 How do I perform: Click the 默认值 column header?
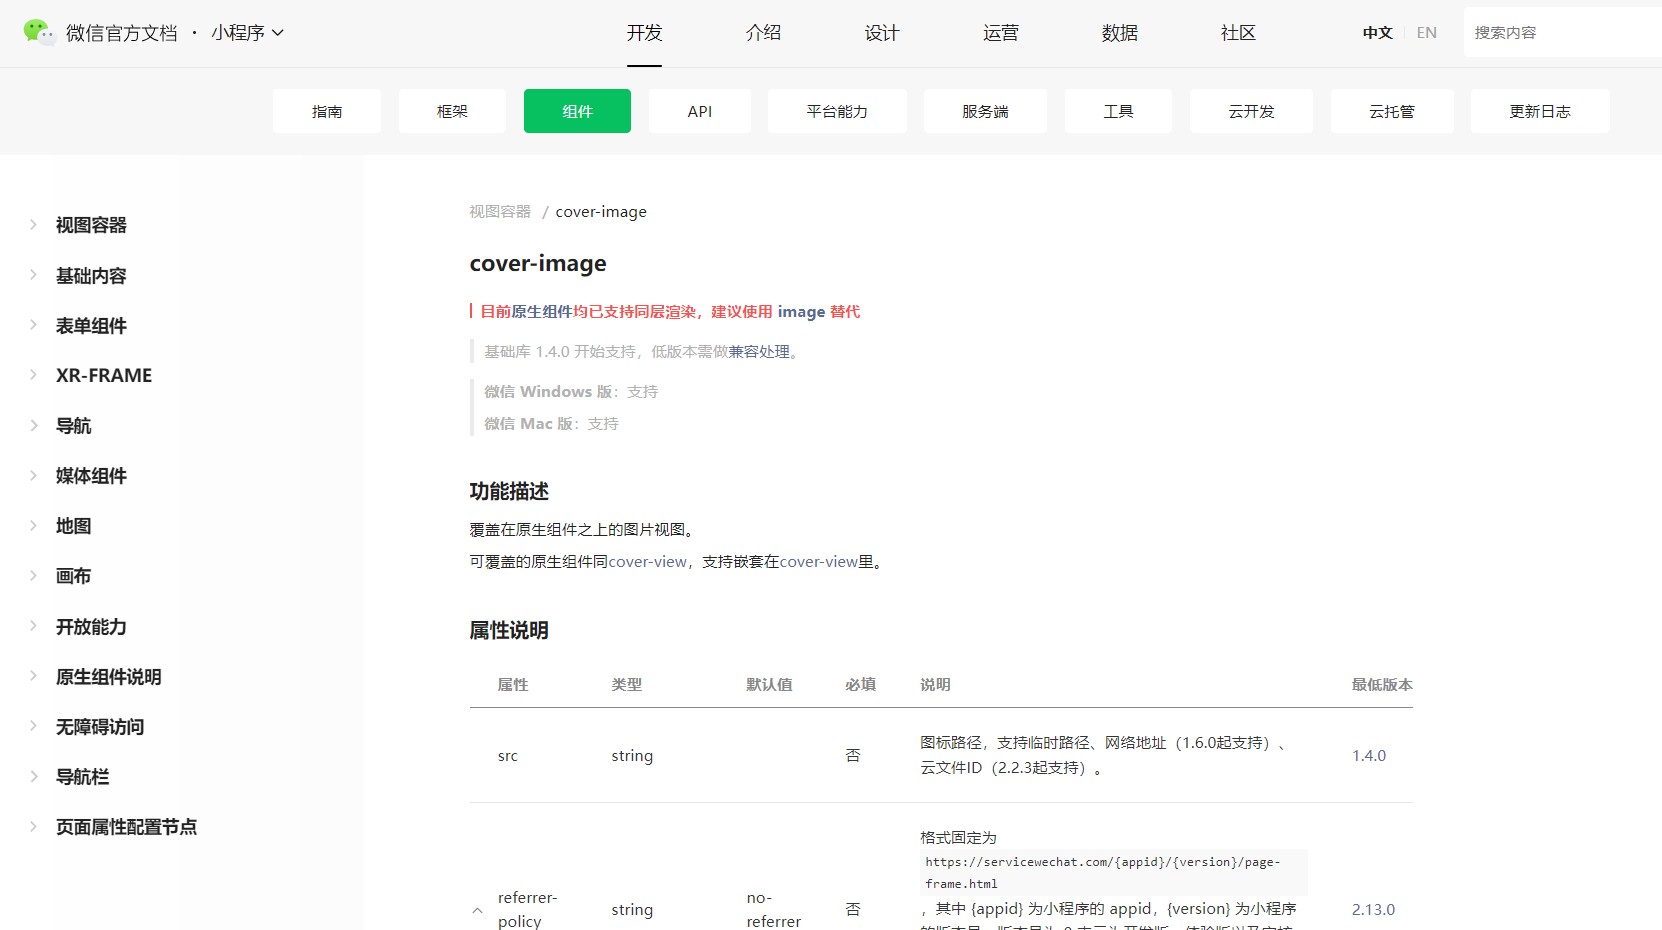click(x=769, y=685)
